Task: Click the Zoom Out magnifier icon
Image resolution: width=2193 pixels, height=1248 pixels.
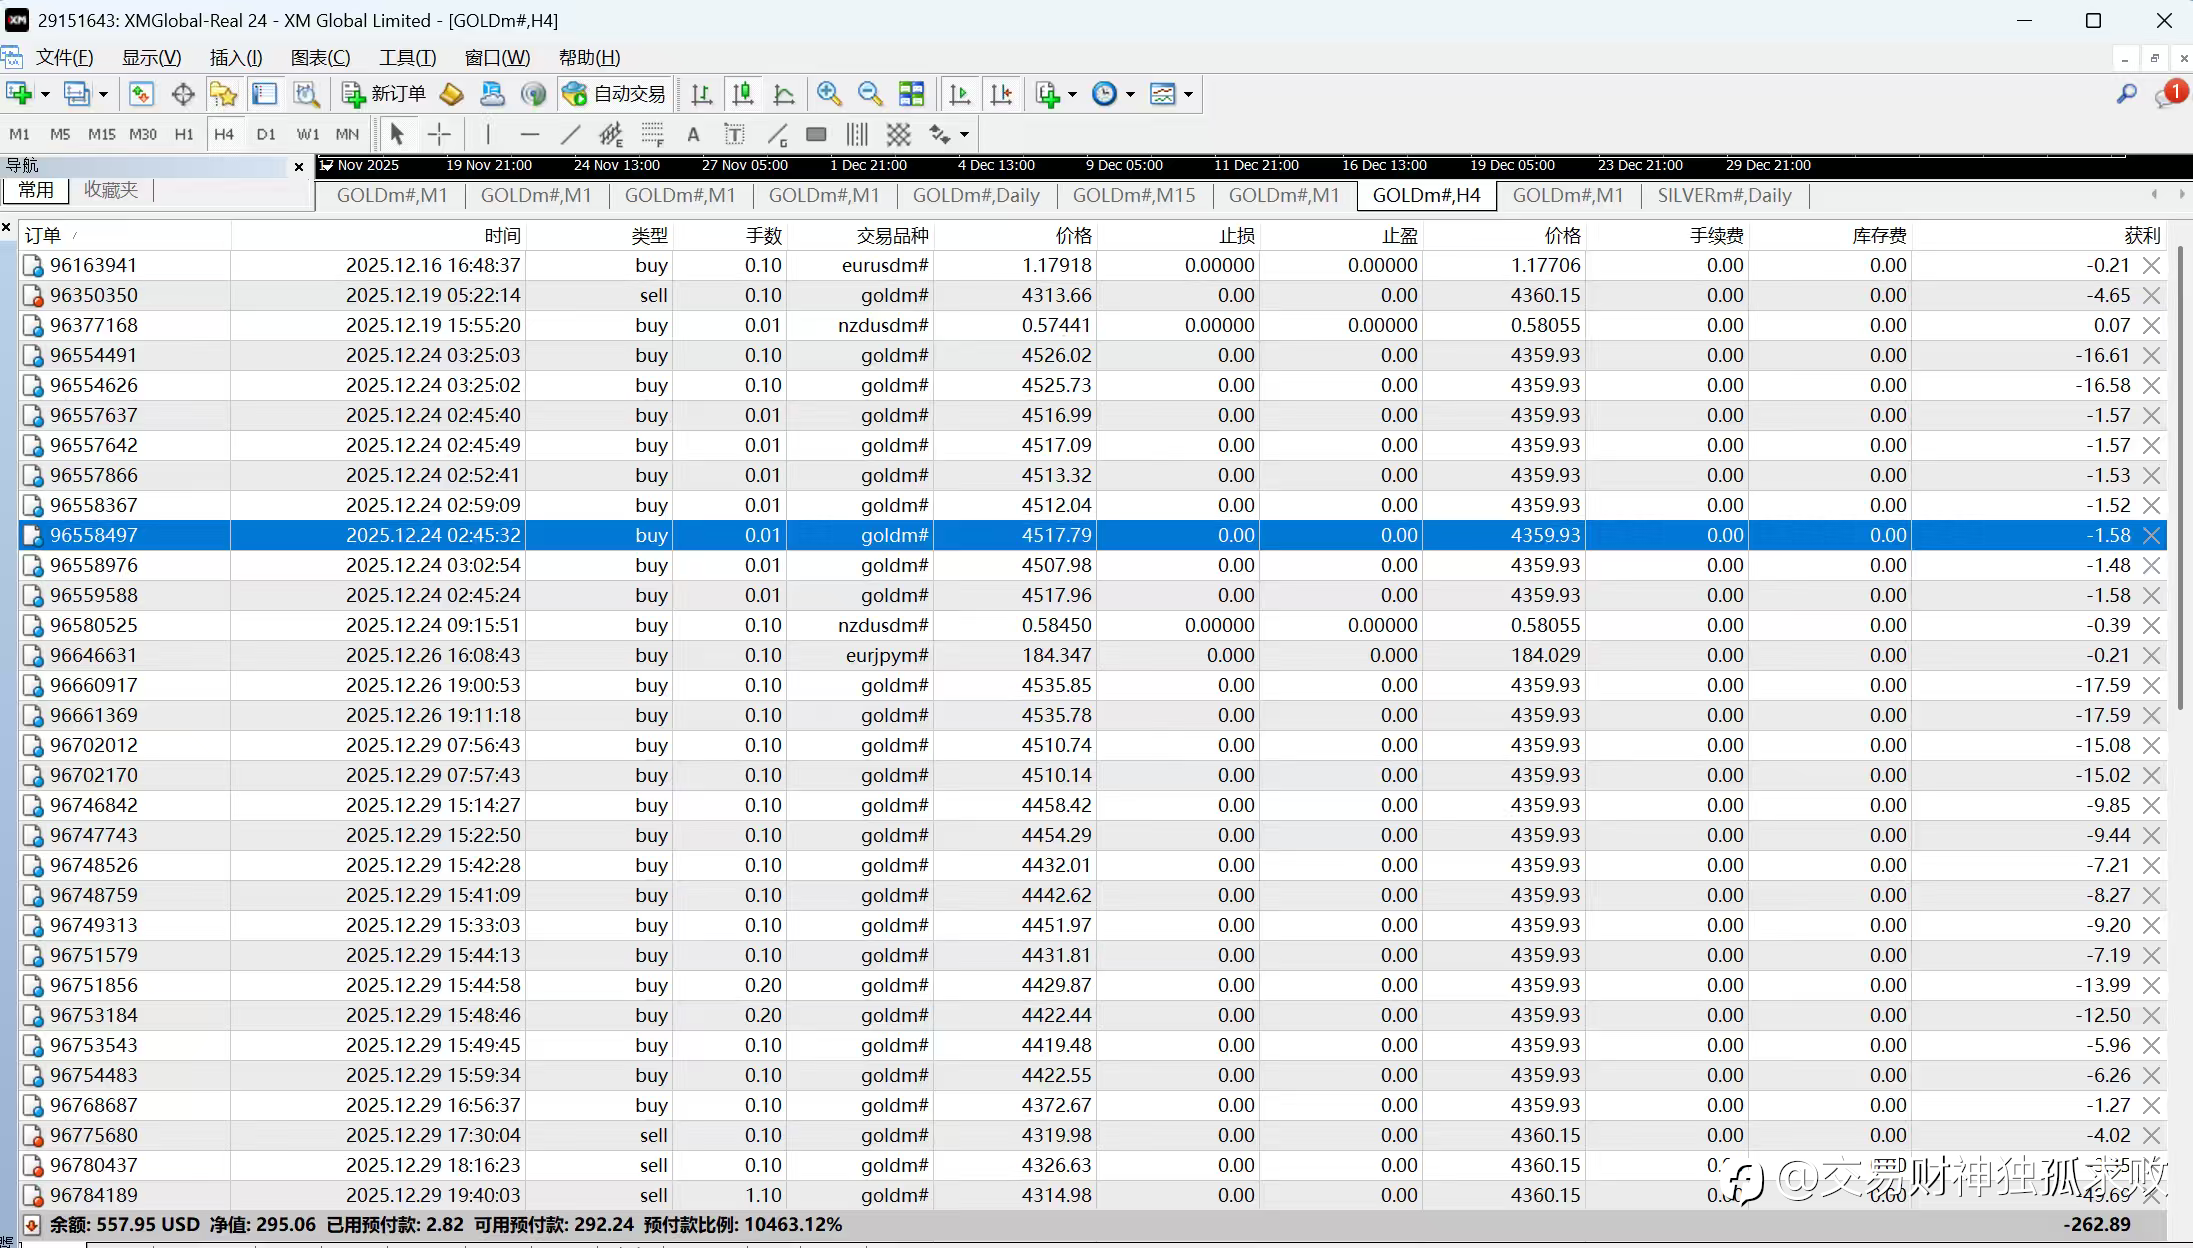Action: pos(870,94)
